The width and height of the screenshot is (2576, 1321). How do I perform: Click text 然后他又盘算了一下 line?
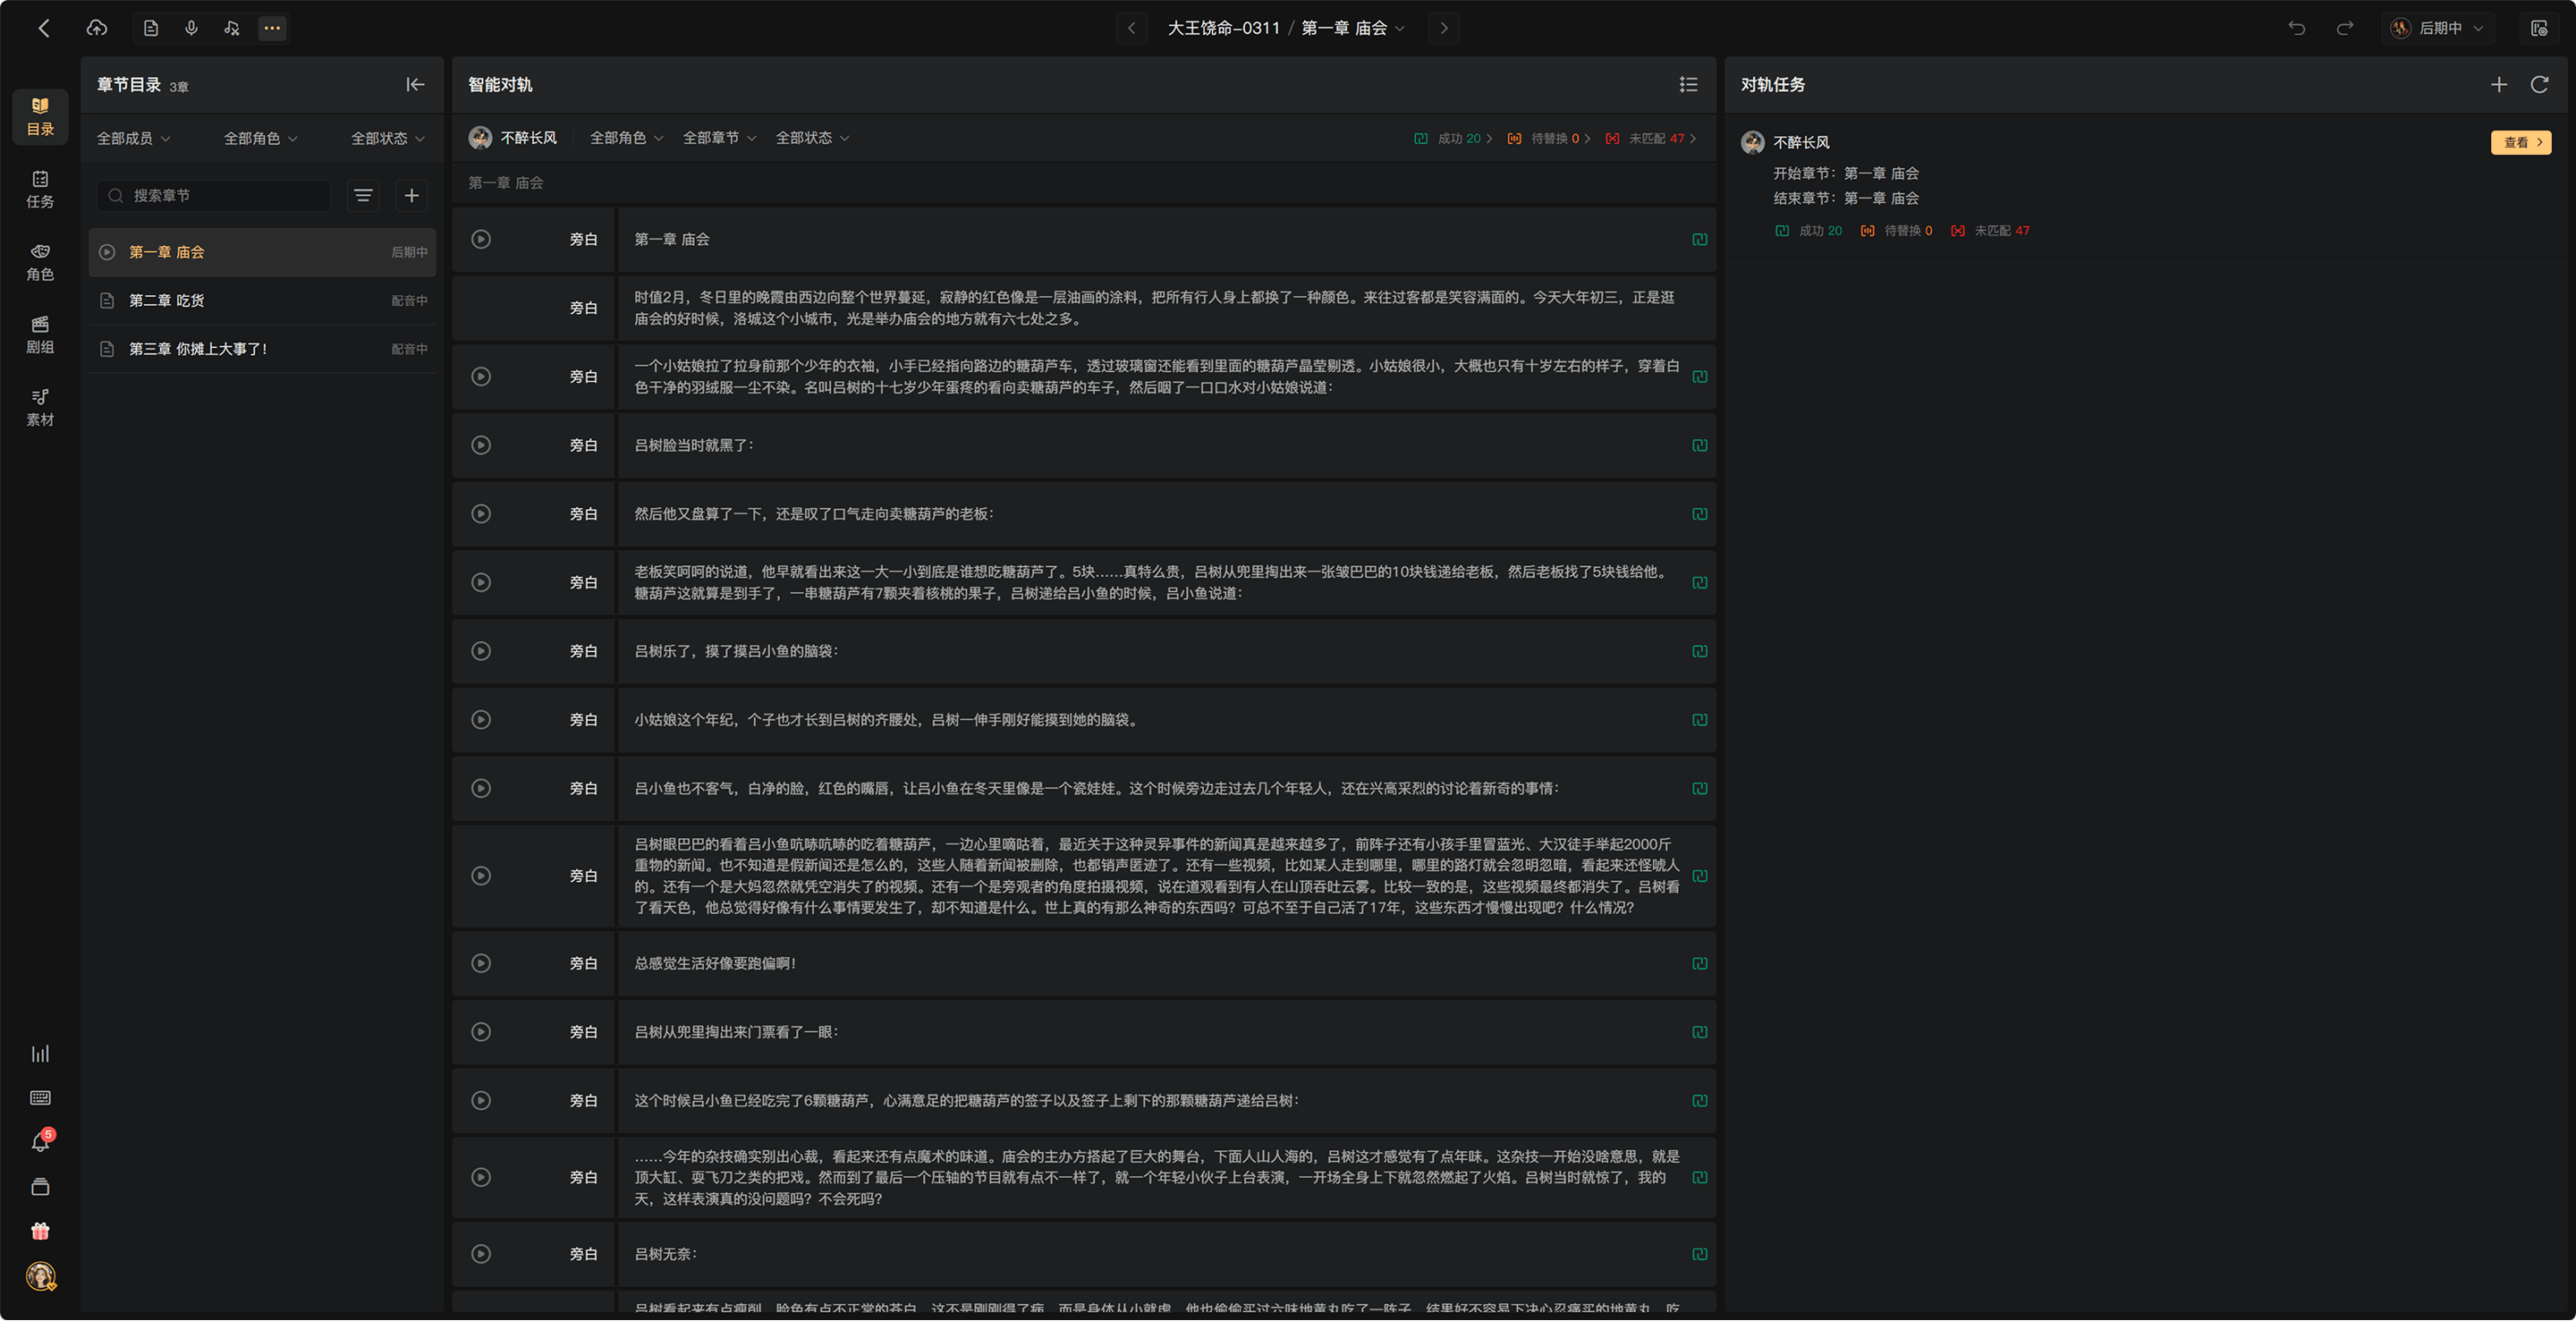[x=814, y=514]
